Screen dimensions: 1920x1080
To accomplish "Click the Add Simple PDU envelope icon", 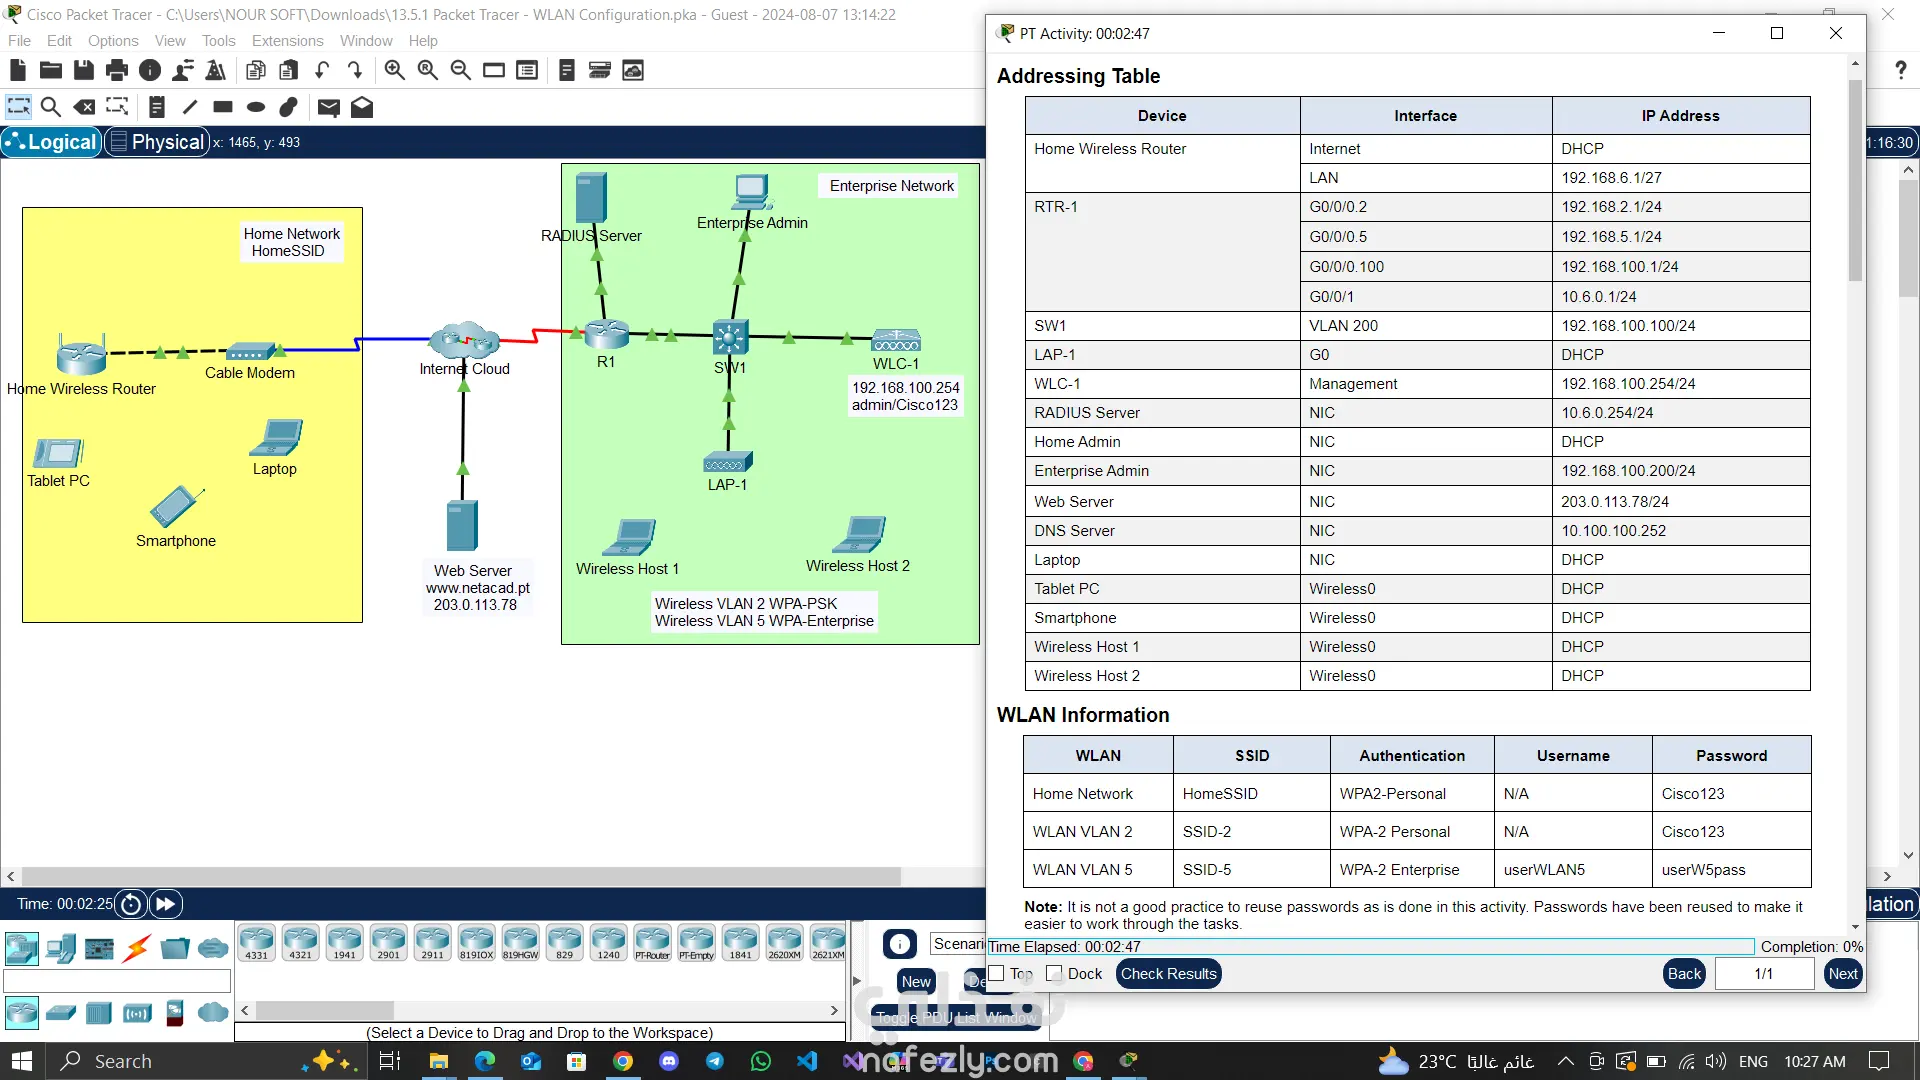I will (x=328, y=107).
